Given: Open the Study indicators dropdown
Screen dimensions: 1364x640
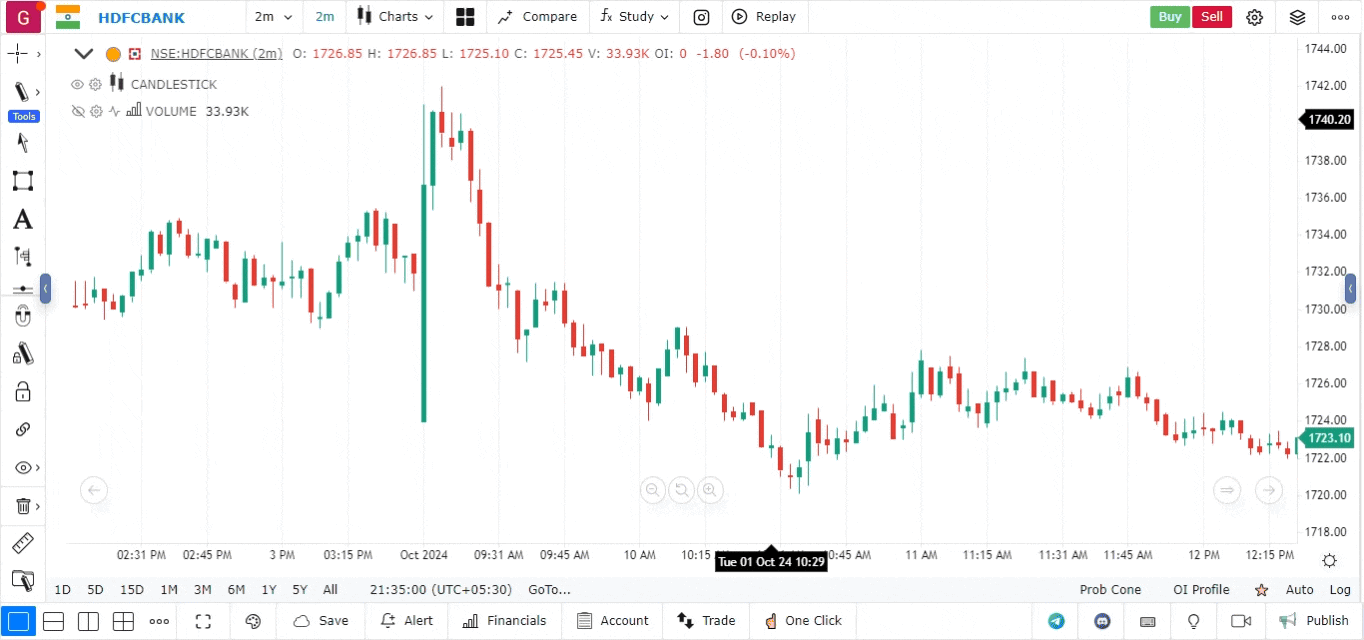Looking at the screenshot, I should coord(634,17).
